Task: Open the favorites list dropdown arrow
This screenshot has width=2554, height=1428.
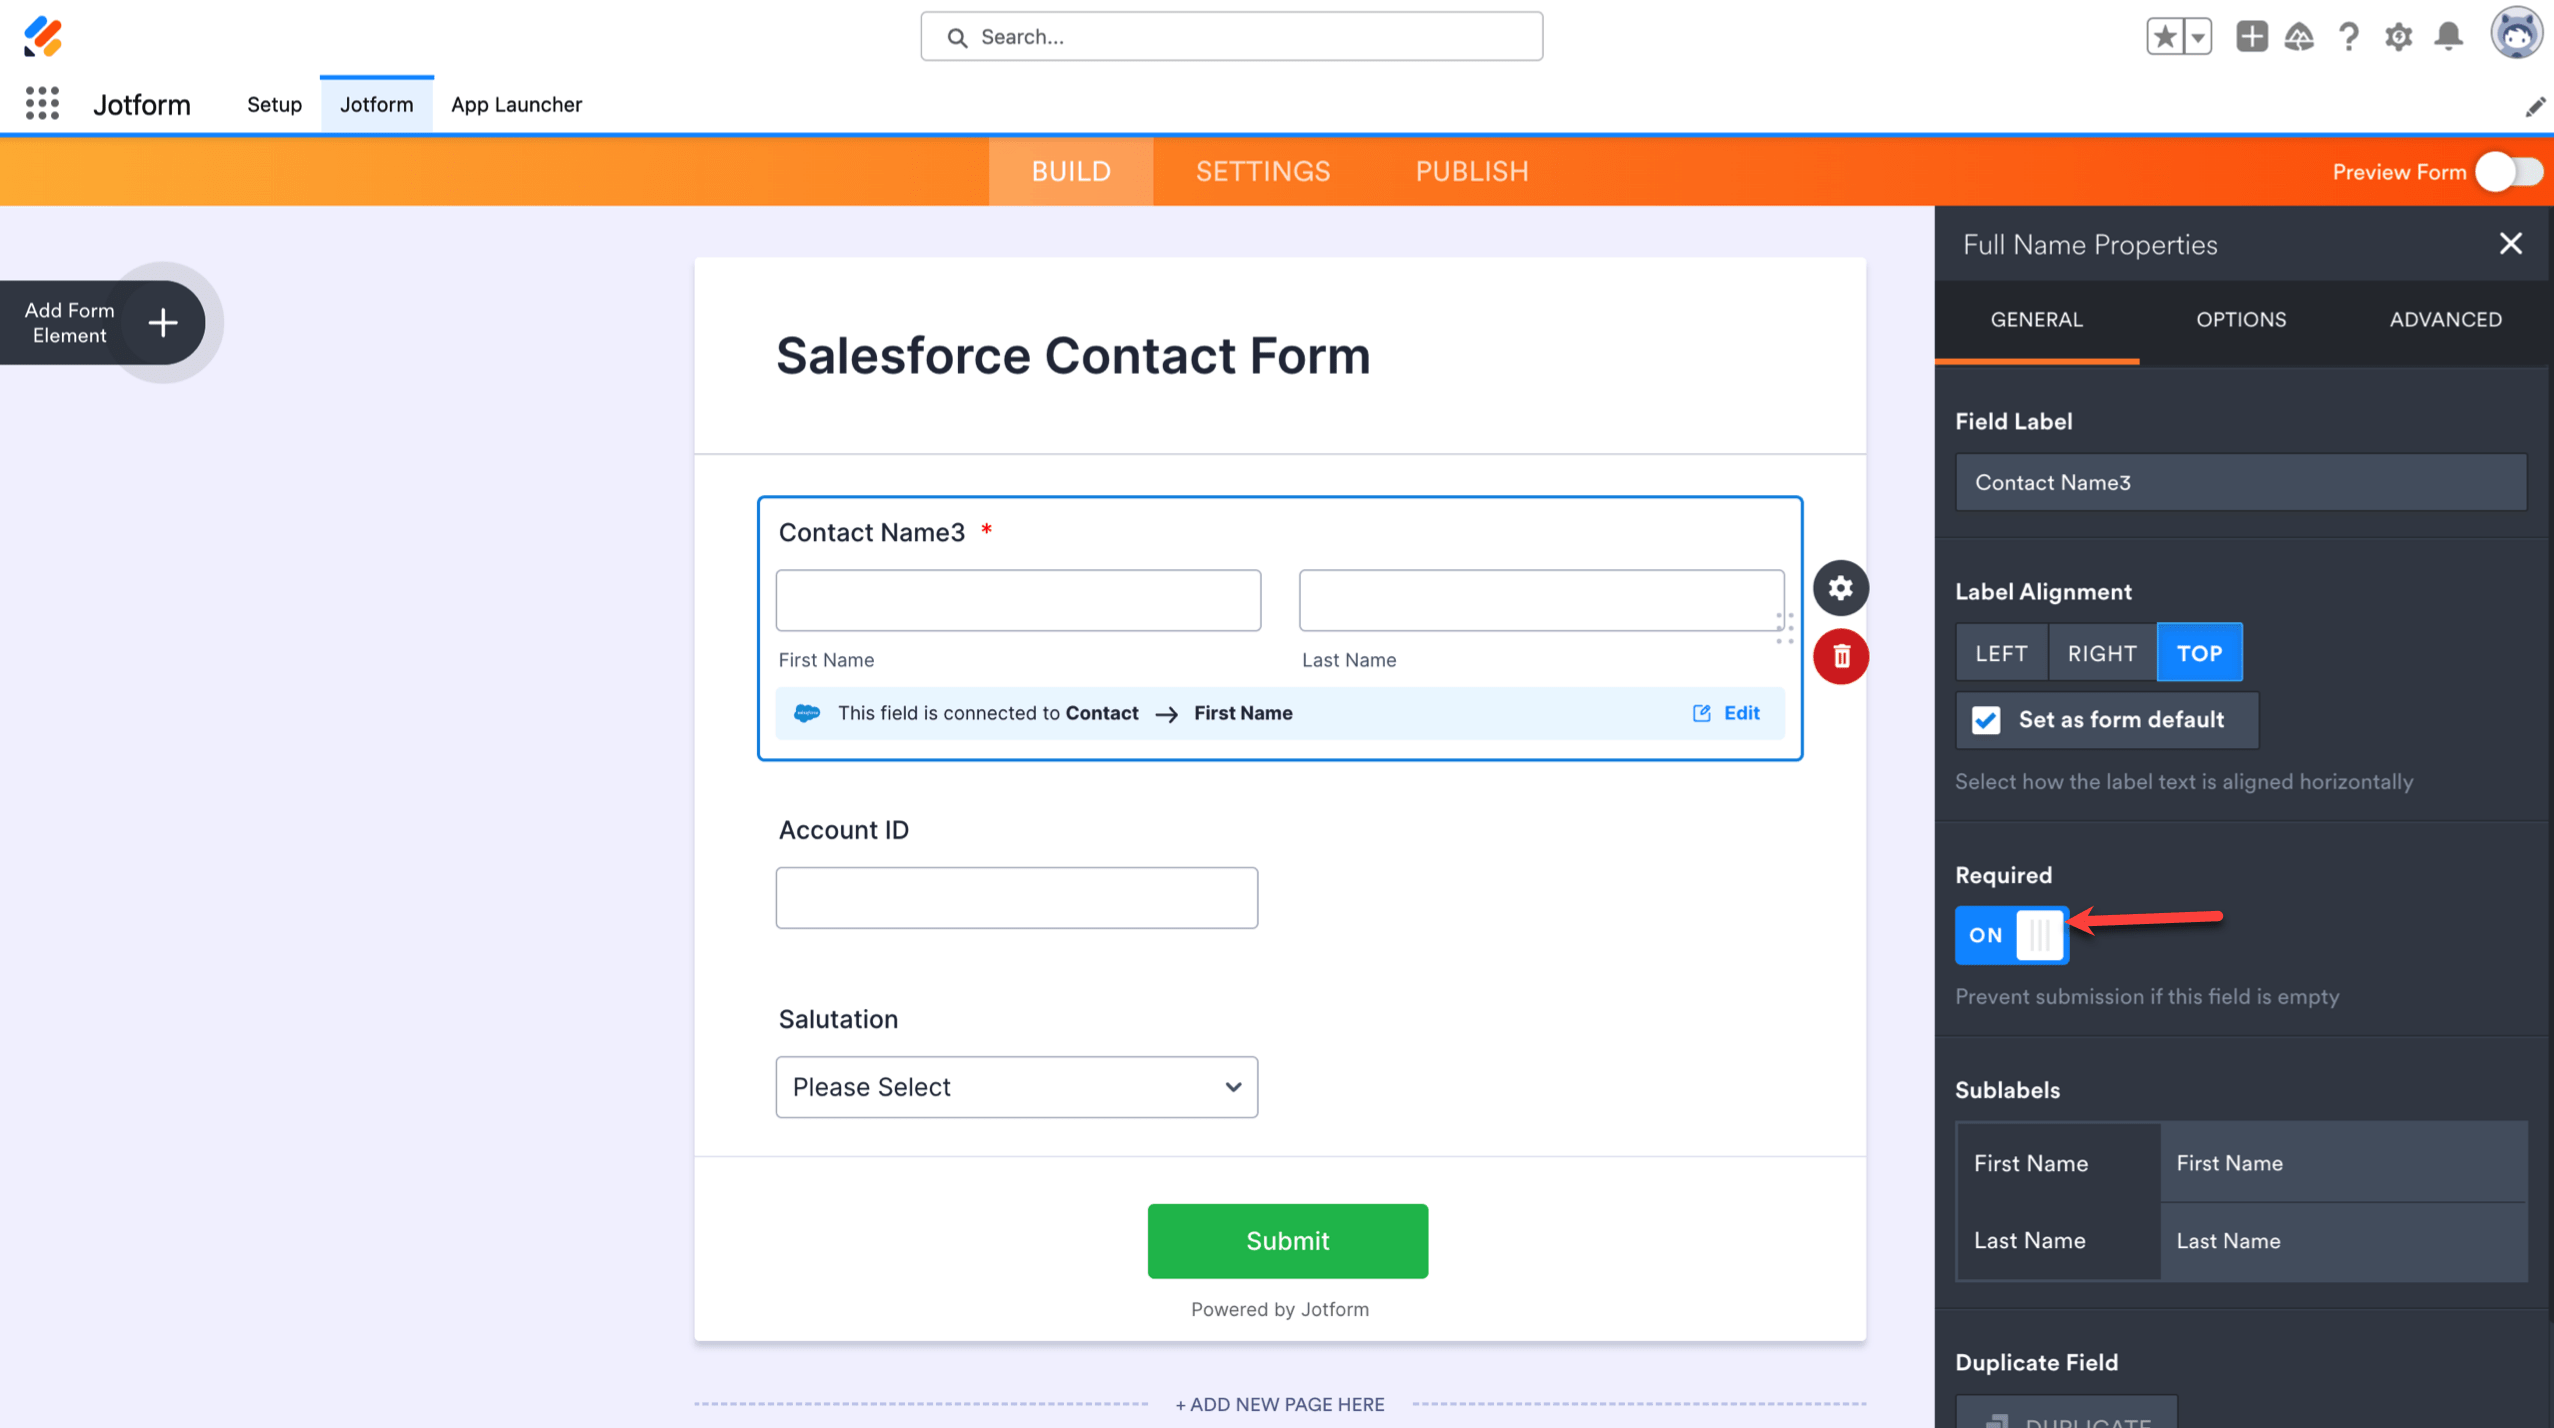Action: click(2197, 38)
